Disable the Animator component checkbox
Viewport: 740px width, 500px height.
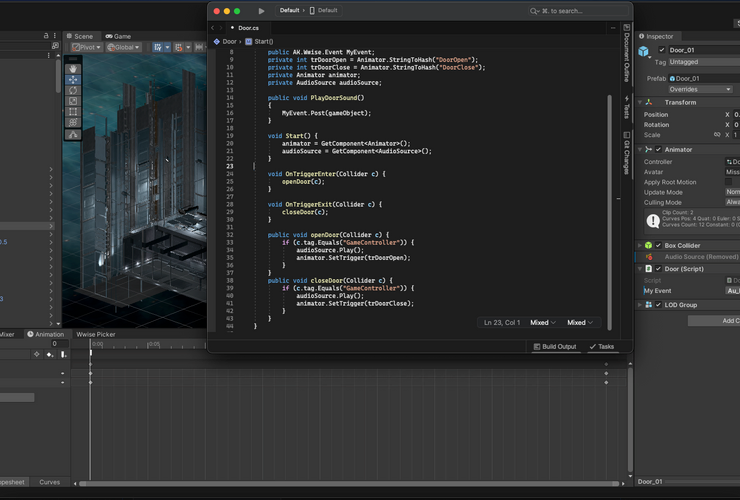(x=658, y=149)
